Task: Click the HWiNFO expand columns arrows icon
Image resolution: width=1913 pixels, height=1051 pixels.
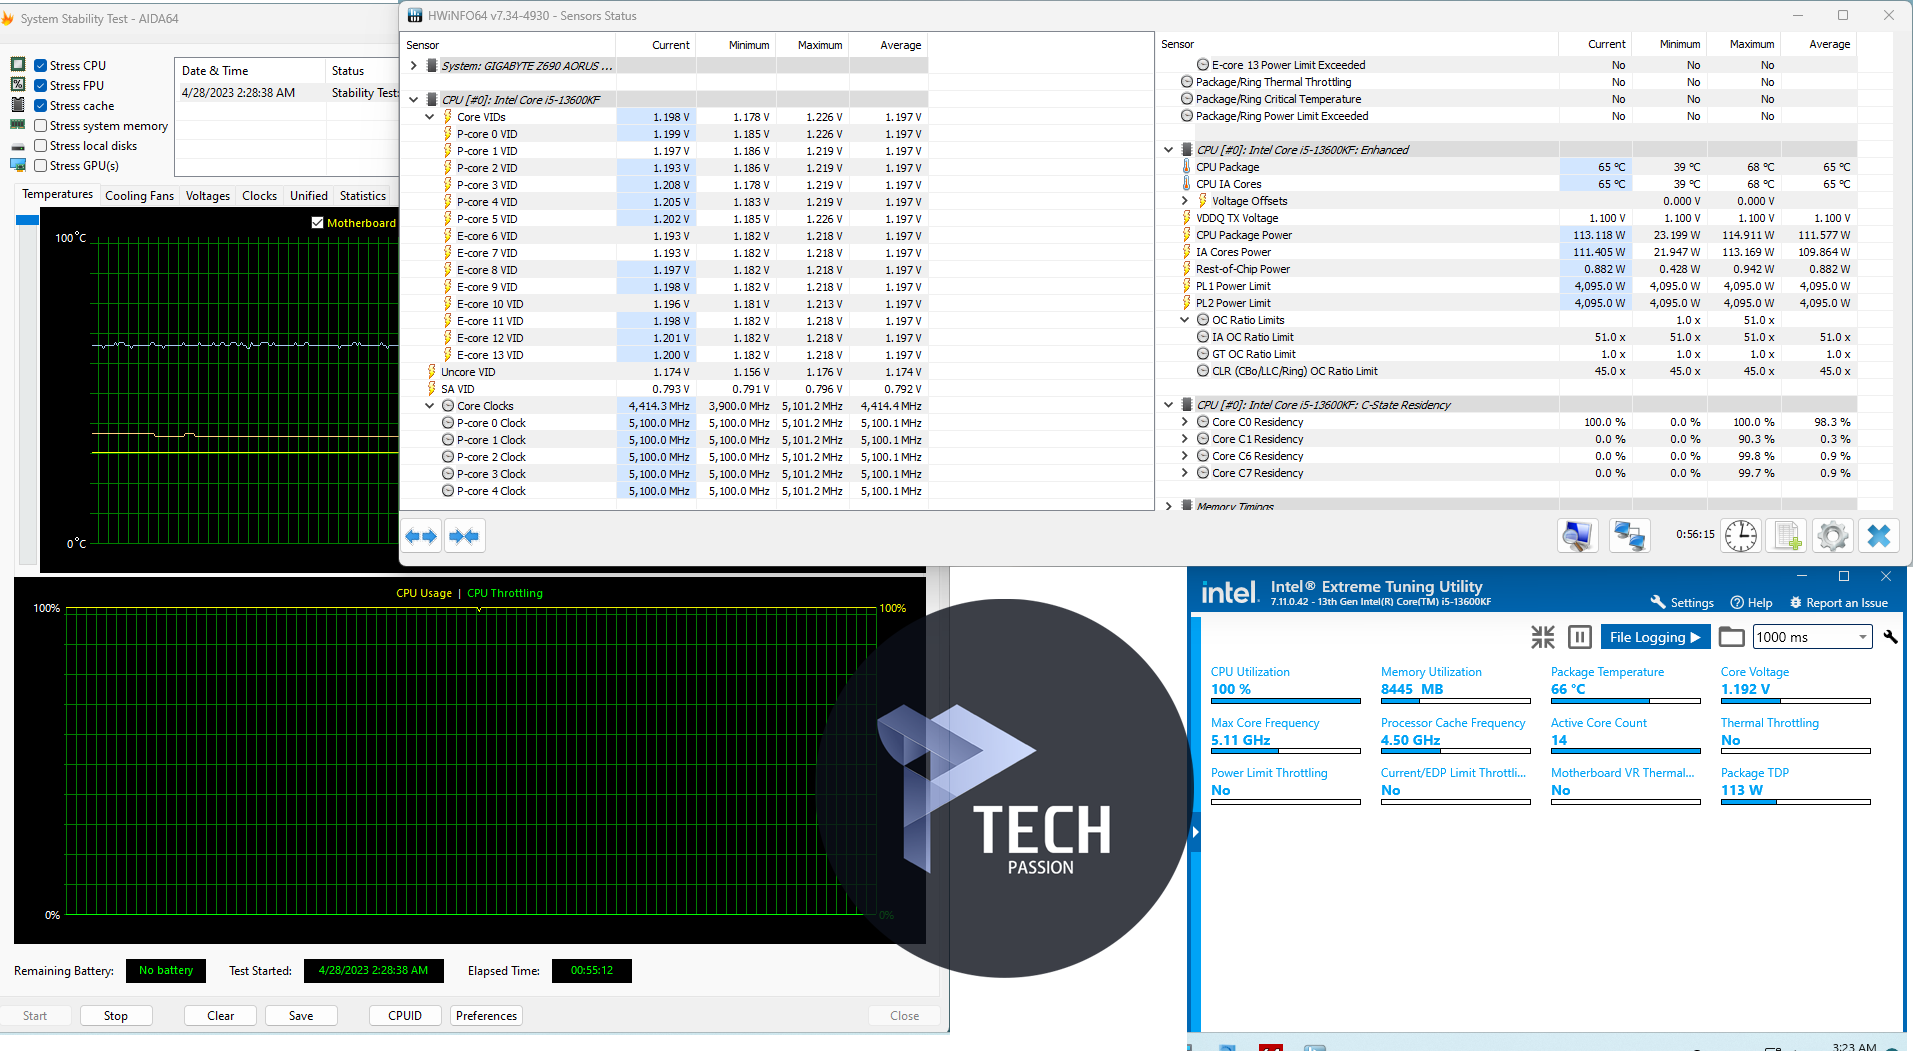Action: pos(421,537)
